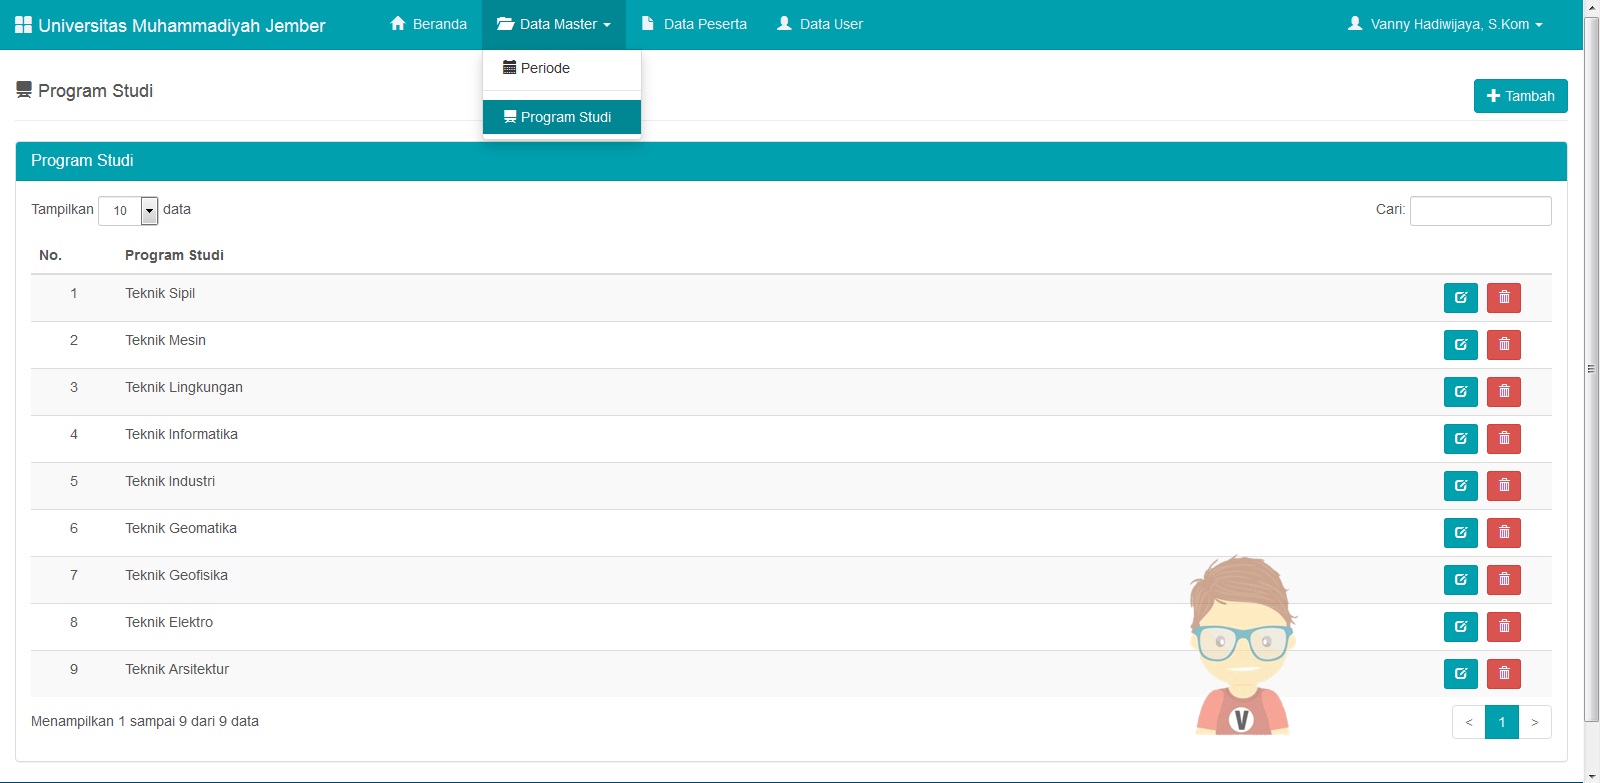Delete the Teknik Lingkungan row

[x=1504, y=392]
